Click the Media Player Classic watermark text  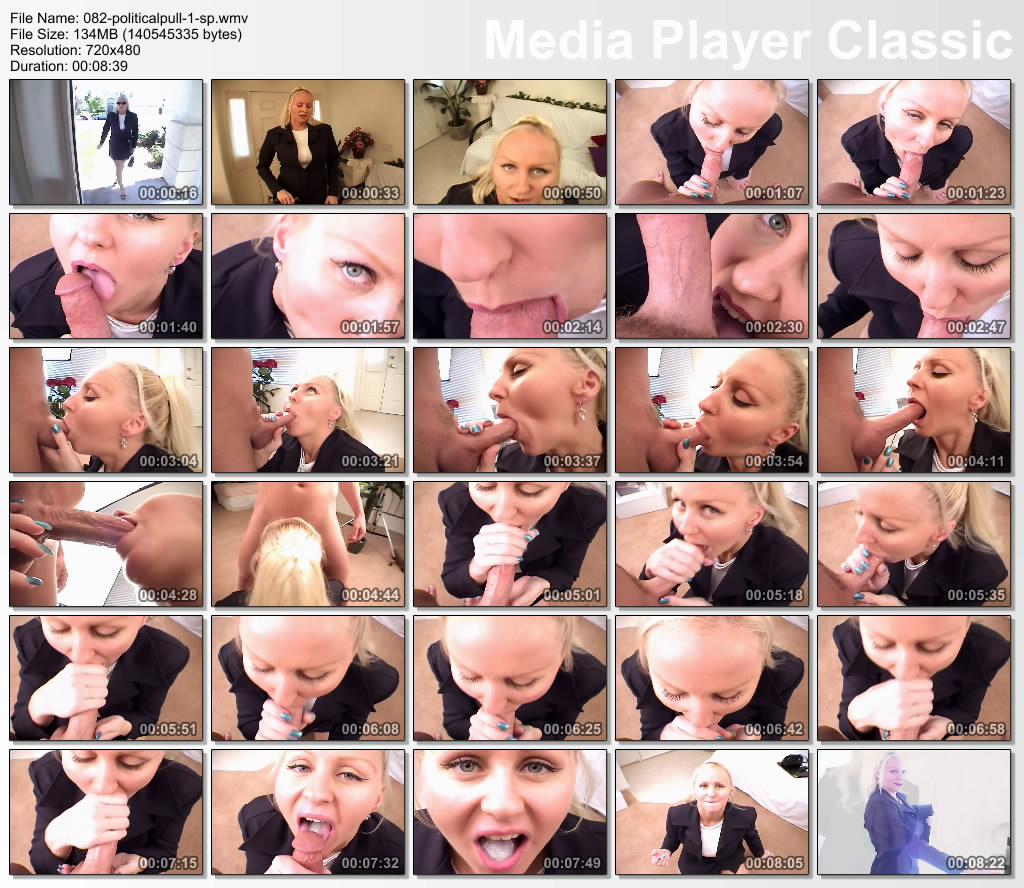pyautogui.click(x=748, y=41)
